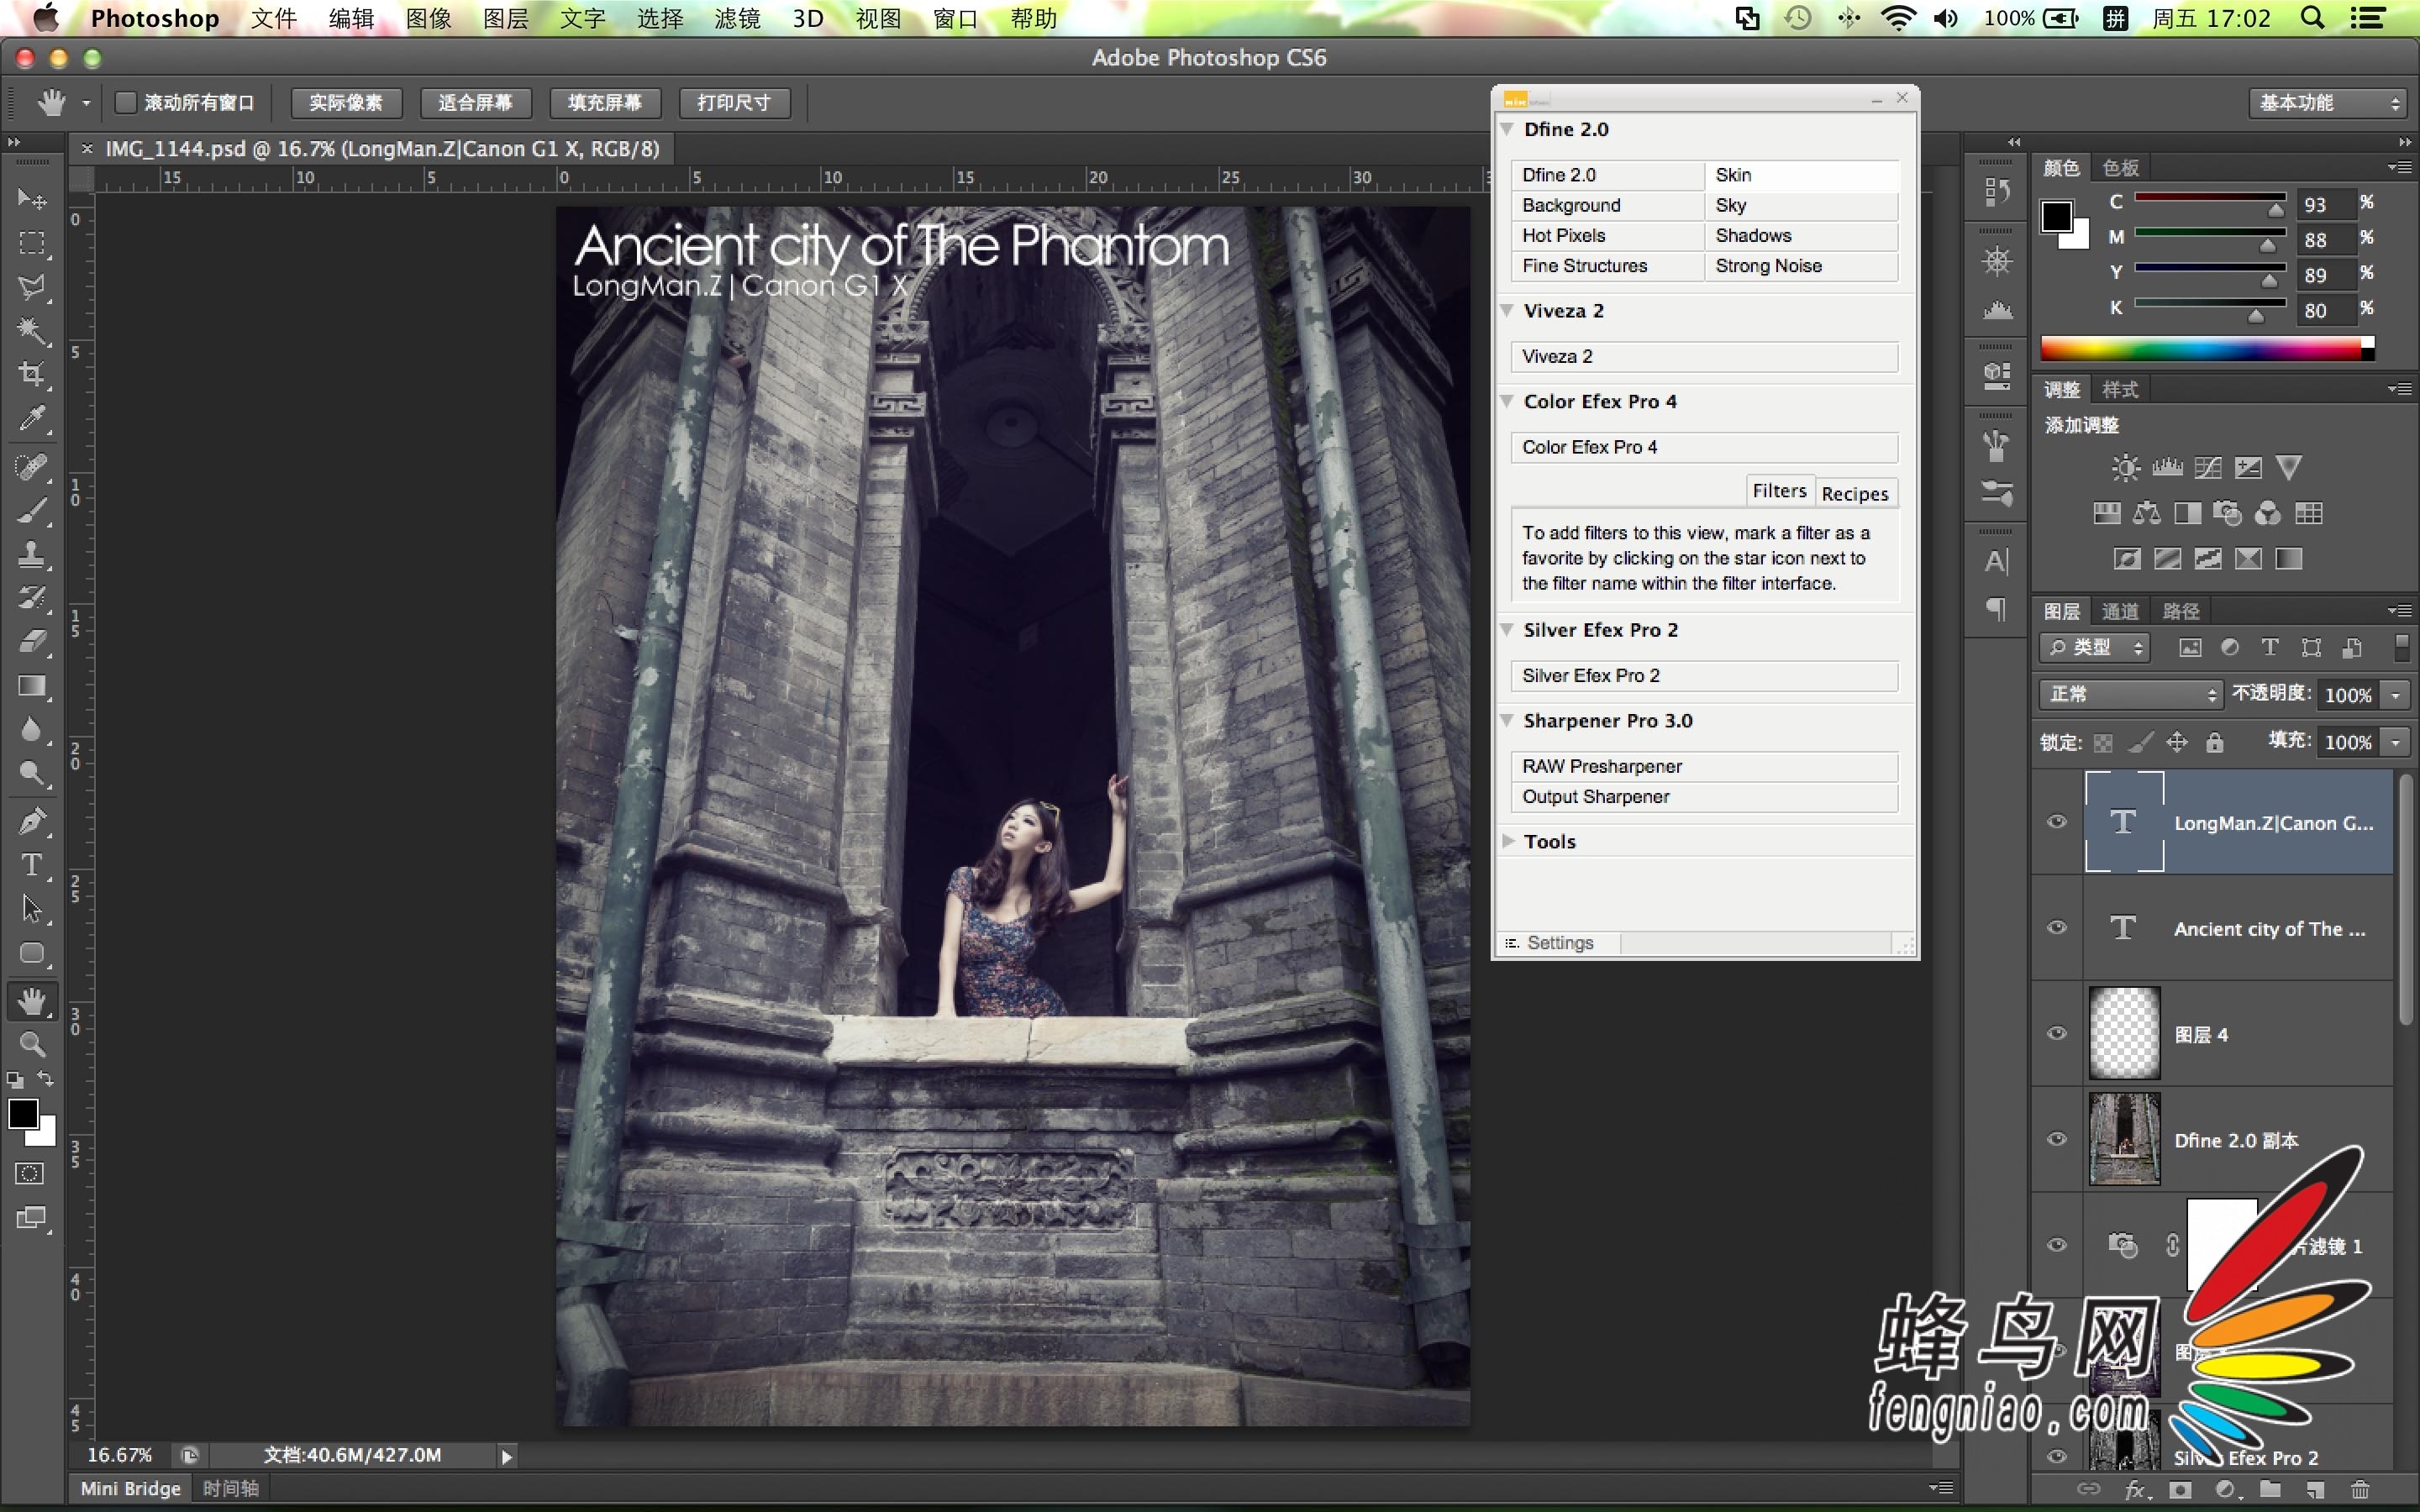Hide the Dfine 2.0 副本 layer

coord(2057,1140)
